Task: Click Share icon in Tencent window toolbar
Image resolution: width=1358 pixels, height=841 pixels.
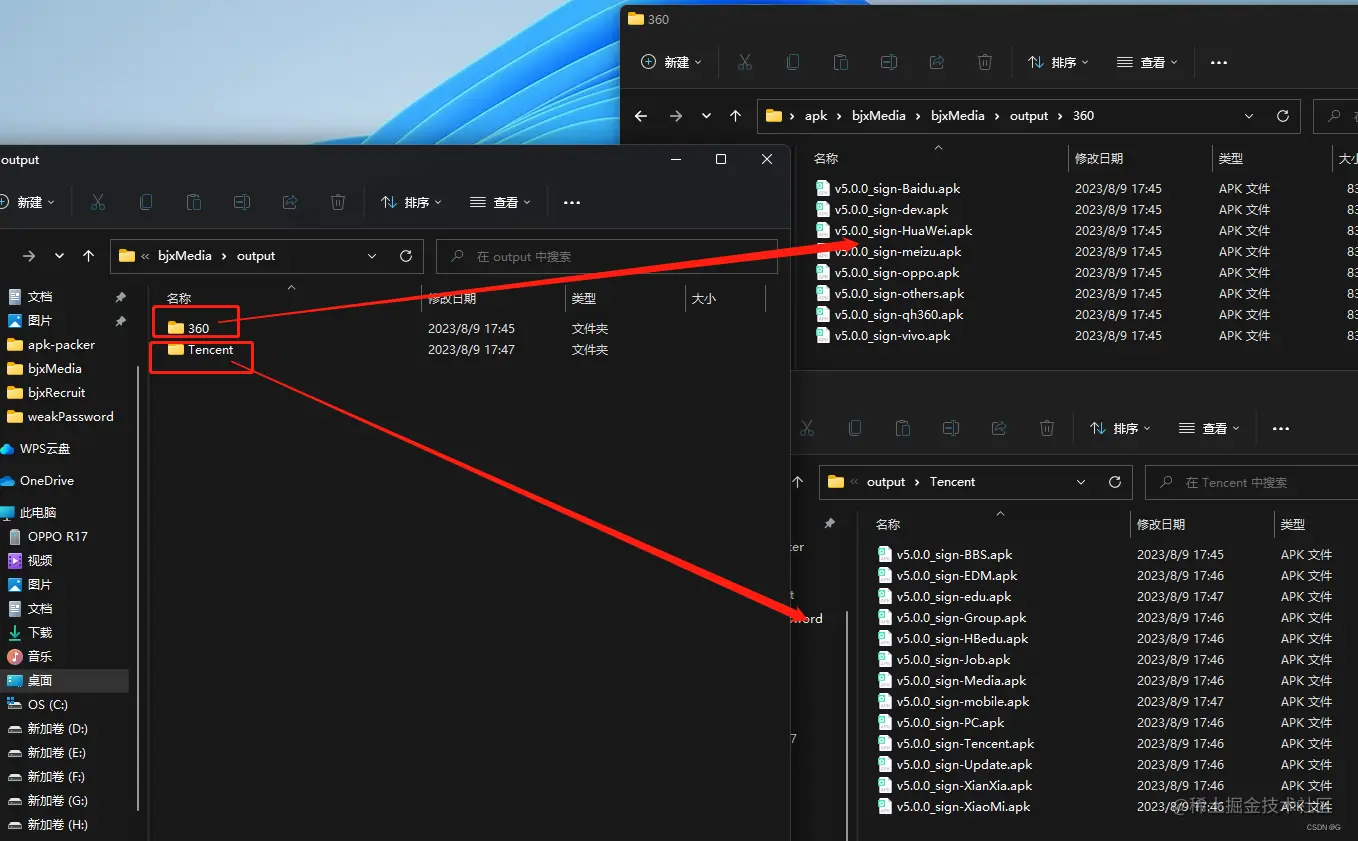Action: click(999, 428)
